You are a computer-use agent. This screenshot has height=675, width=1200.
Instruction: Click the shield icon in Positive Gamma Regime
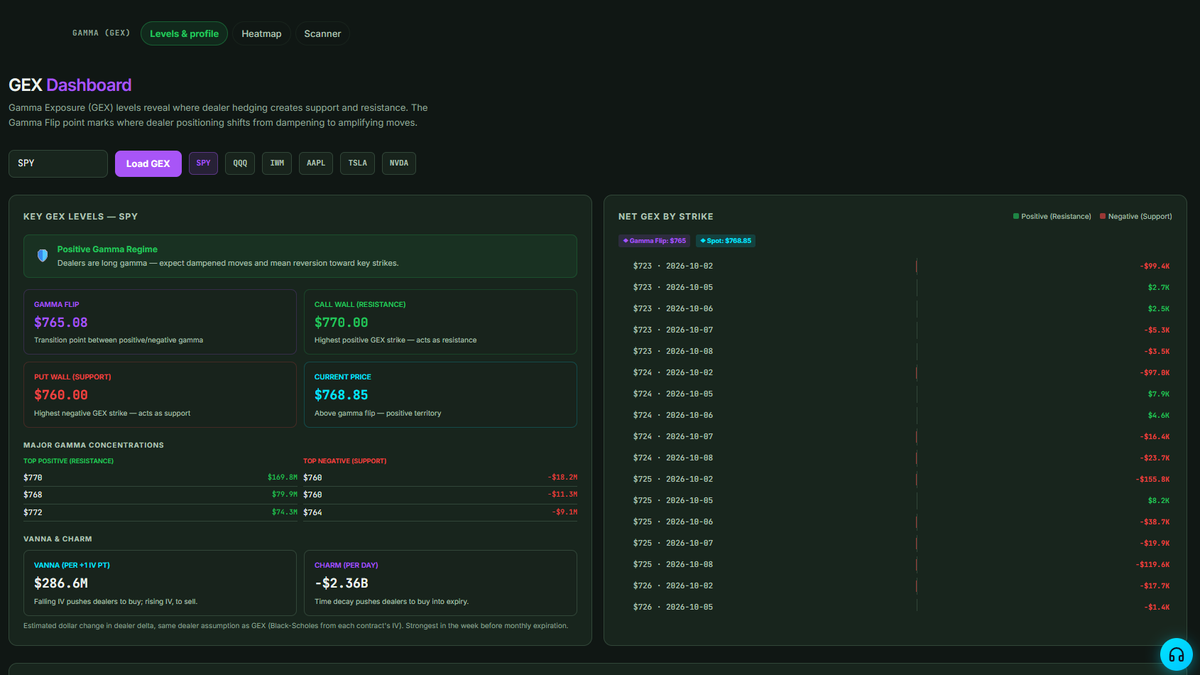pyautogui.click(x=42, y=256)
